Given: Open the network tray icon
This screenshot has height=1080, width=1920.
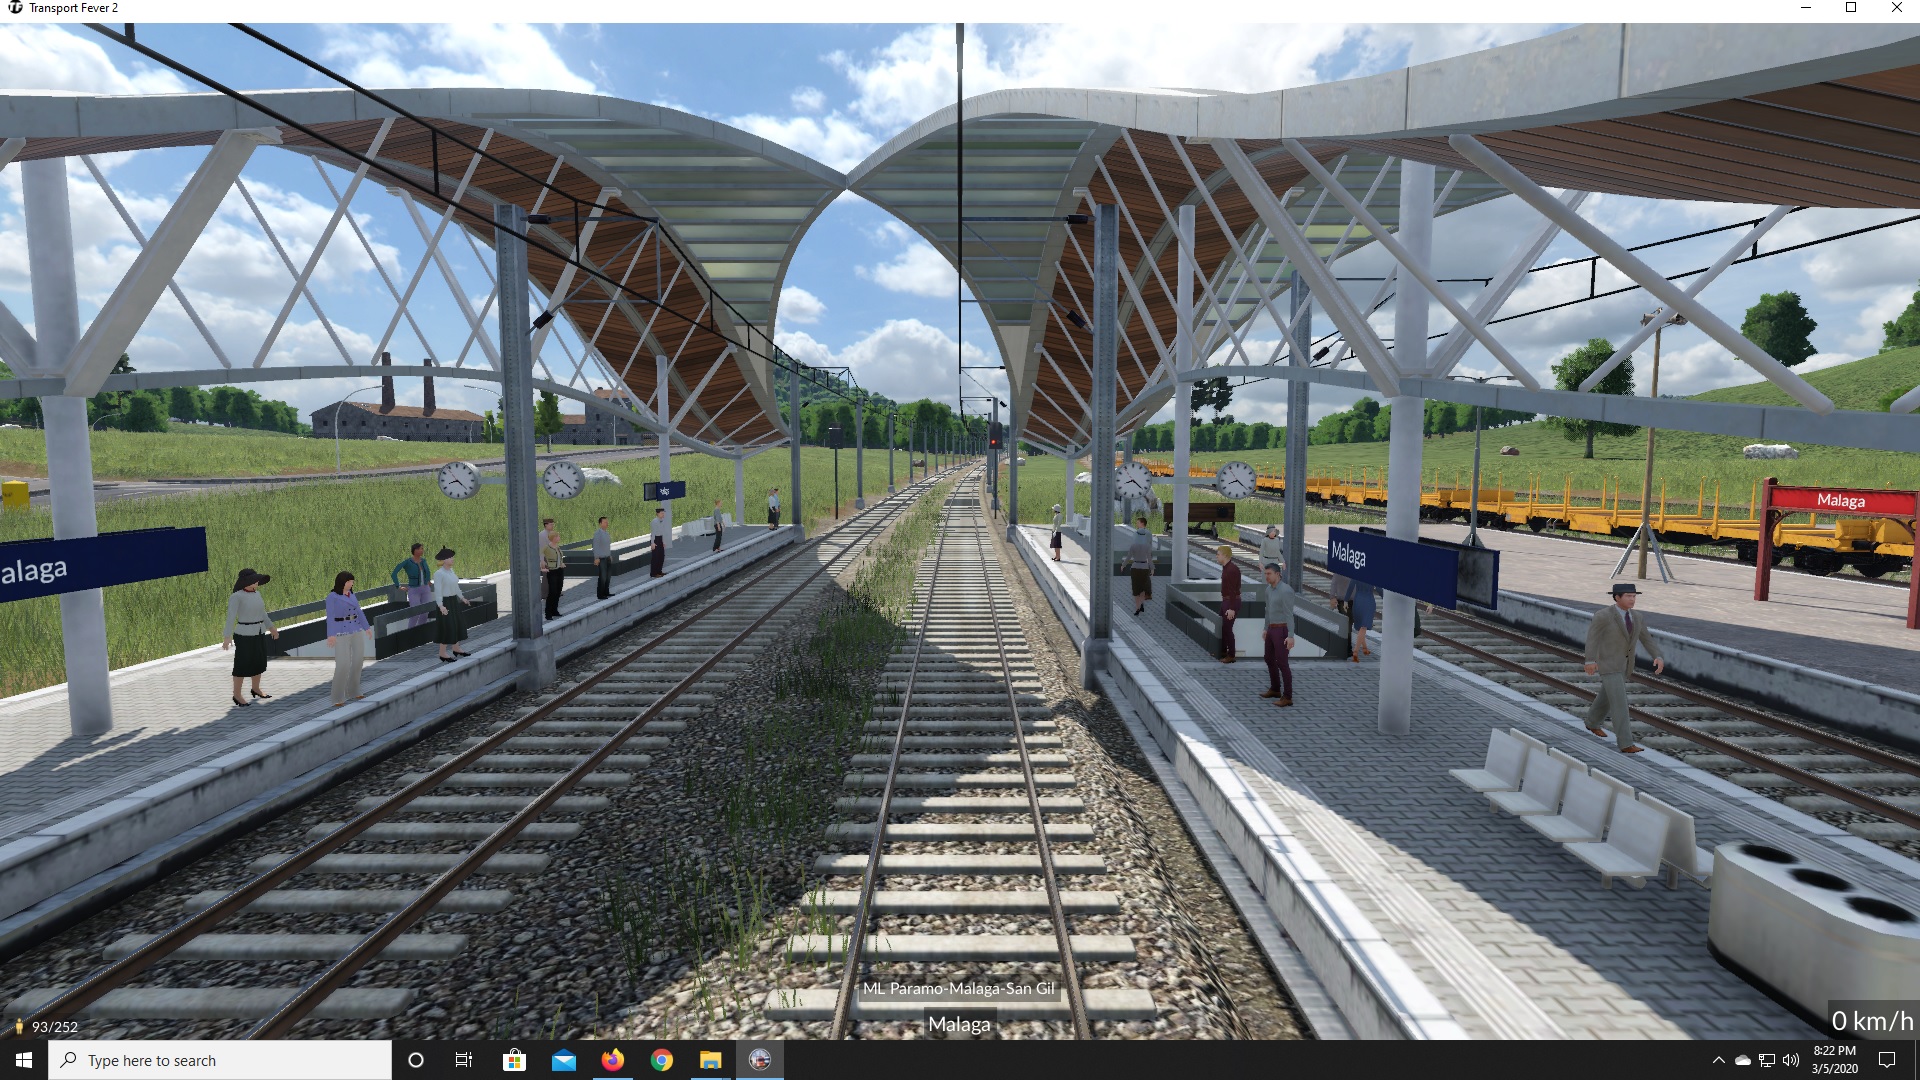Looking at the screenshot, I should pos(1767,1060).
